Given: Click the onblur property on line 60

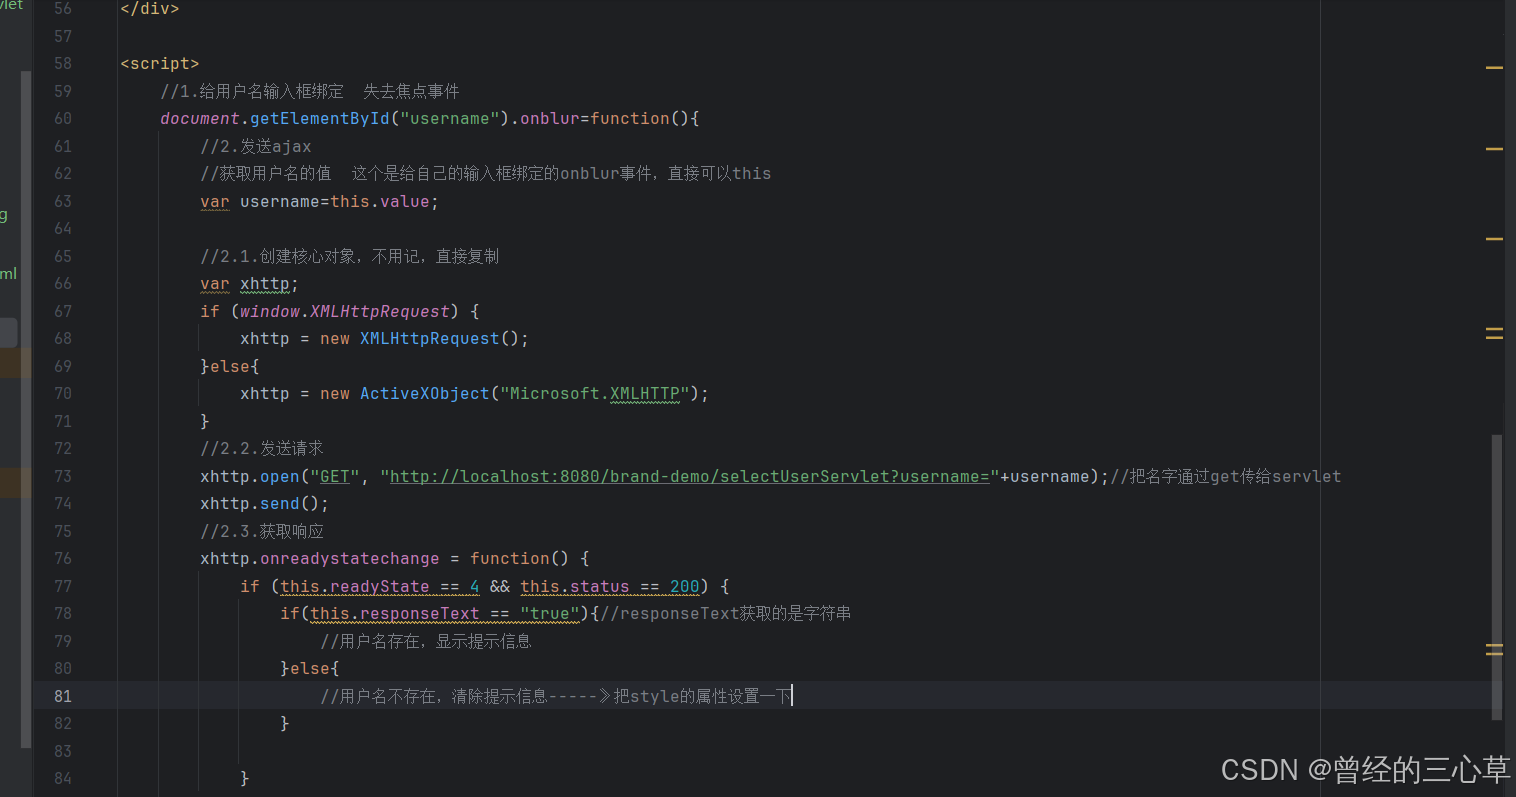Looking at the screenshot, I should (550, 118).
